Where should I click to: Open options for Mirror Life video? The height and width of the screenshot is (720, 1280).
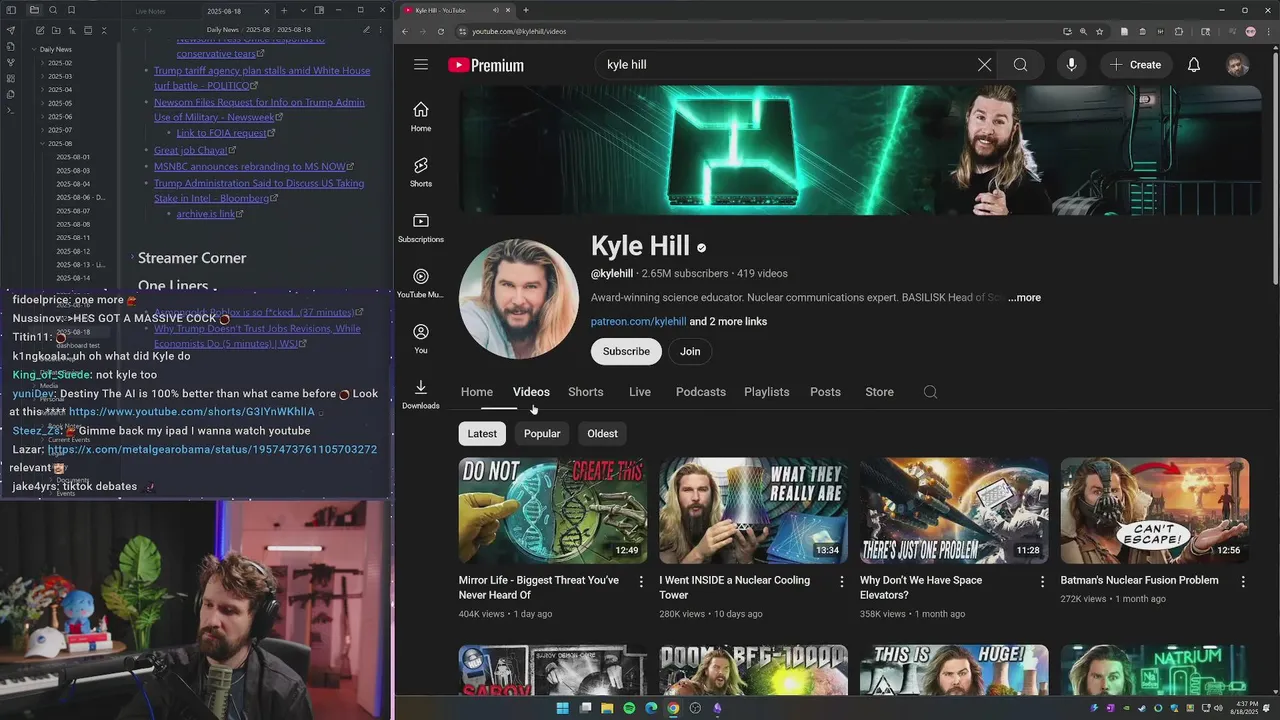(x=641, y=581)
